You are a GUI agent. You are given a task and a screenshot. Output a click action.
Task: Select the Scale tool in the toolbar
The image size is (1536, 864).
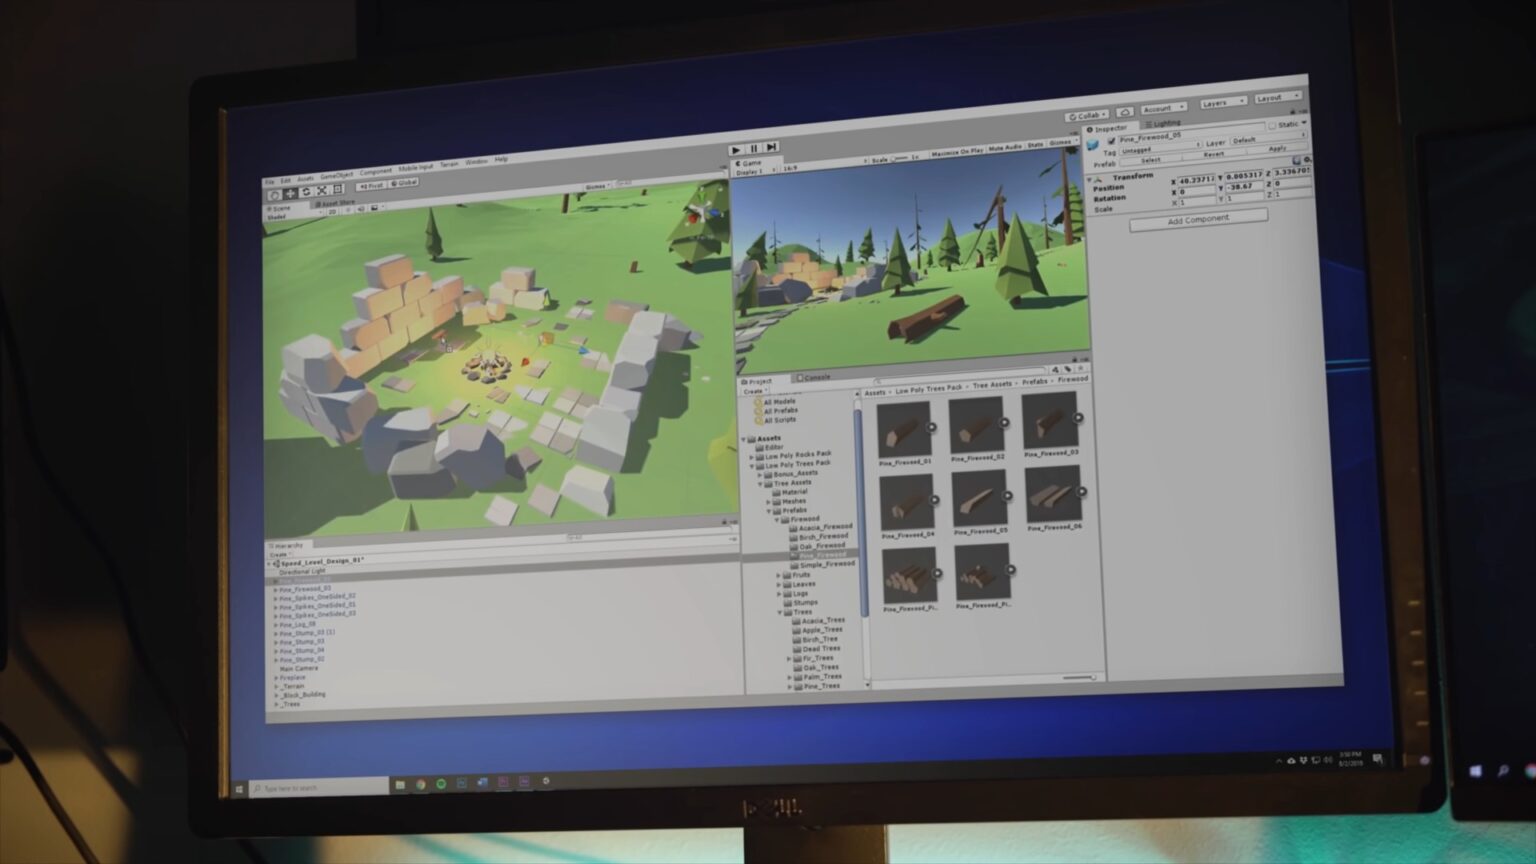coord(322,191)
